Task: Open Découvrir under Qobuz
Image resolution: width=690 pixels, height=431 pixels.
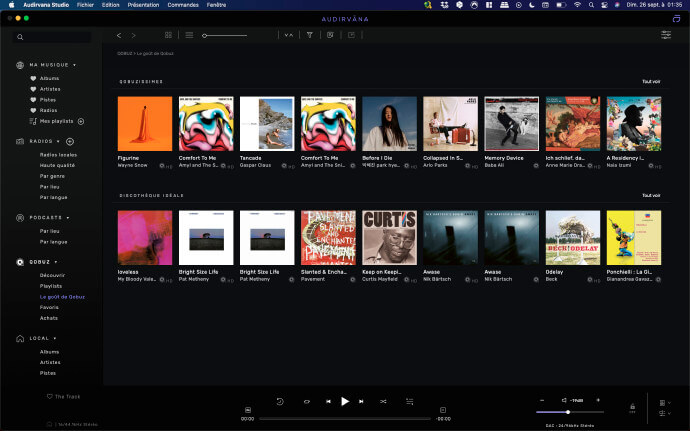Action: click(52, 275)
